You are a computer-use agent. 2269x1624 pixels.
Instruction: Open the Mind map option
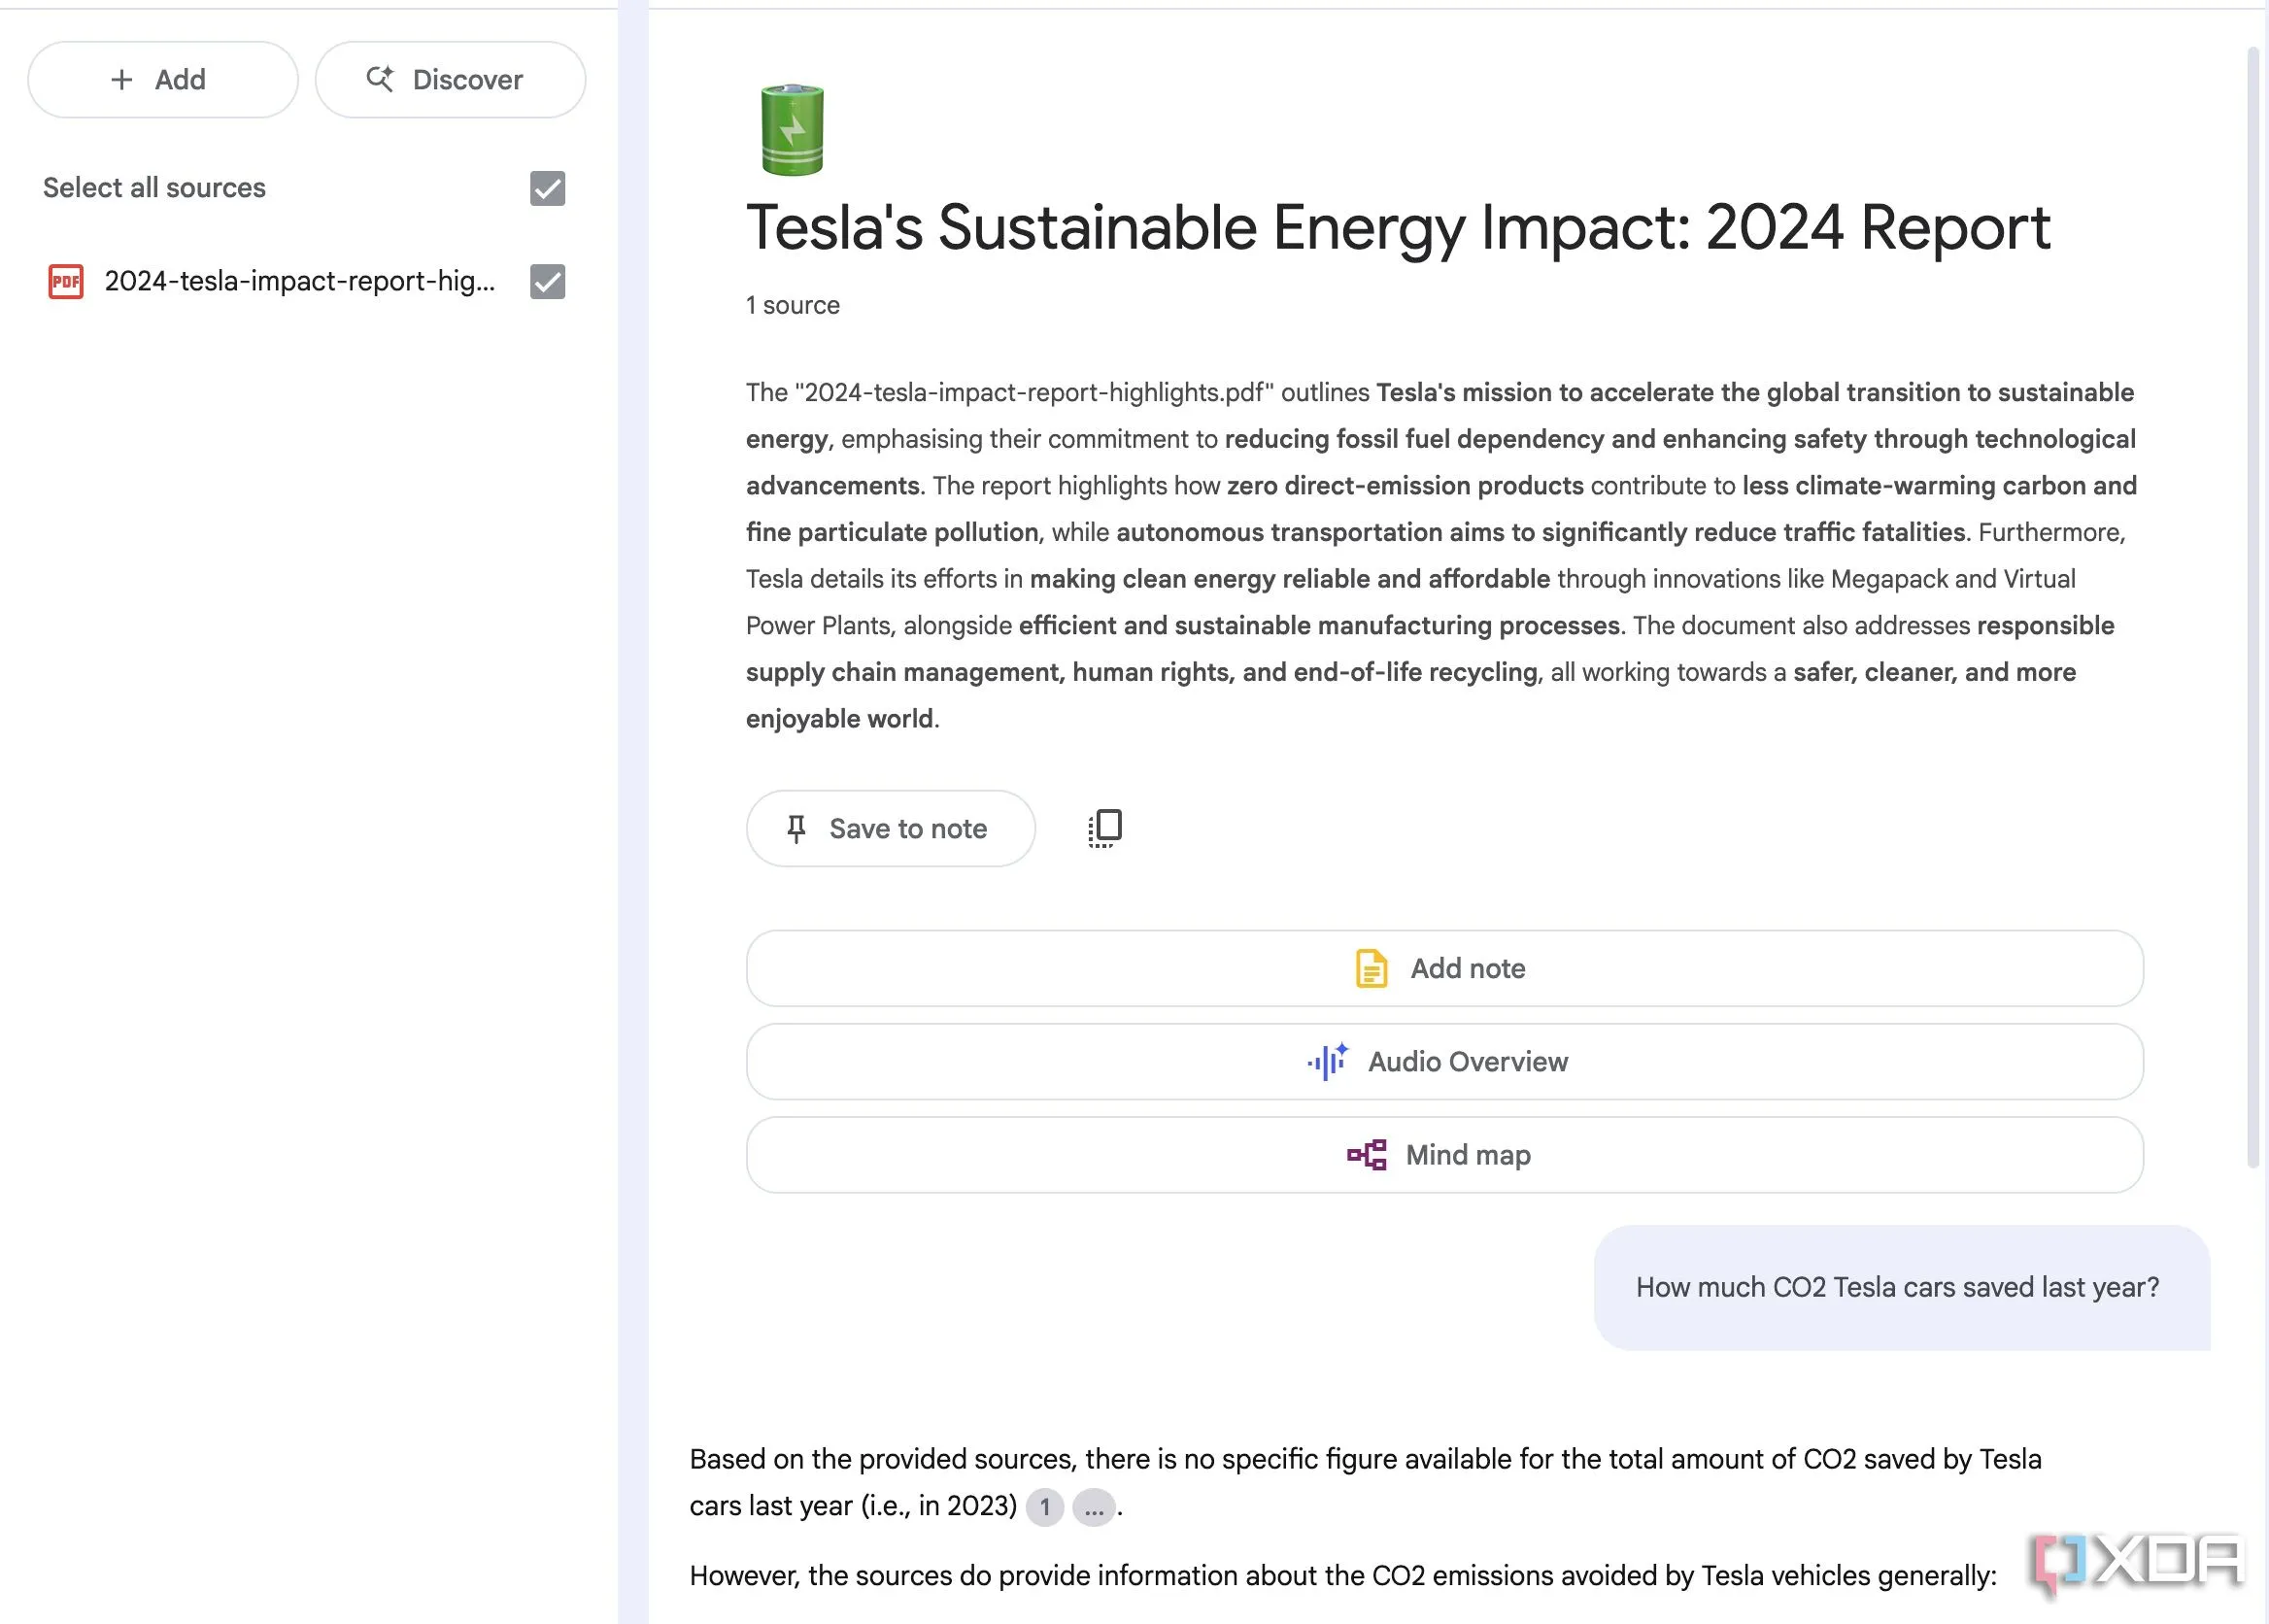click(1444, 1154)
